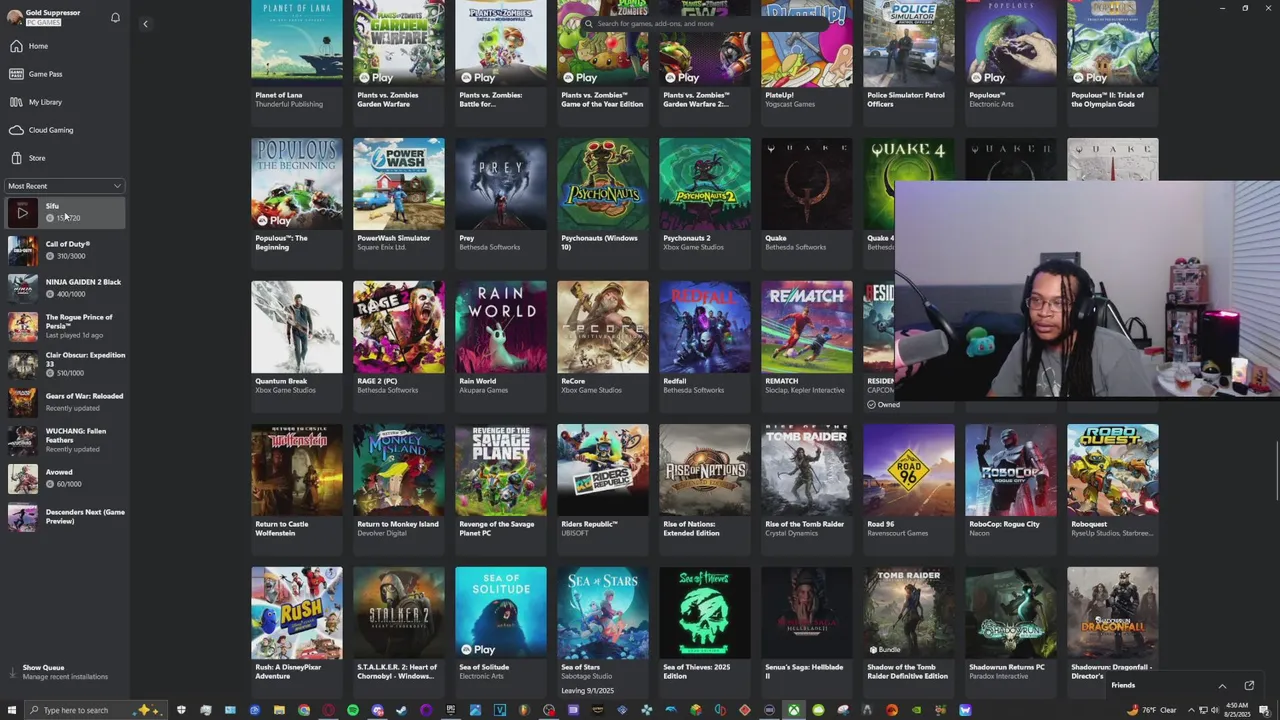Open Steam from the taskbar
The height and width of the screenshot is (720, 1280).
pyautogui.click(x=401, y=710)
